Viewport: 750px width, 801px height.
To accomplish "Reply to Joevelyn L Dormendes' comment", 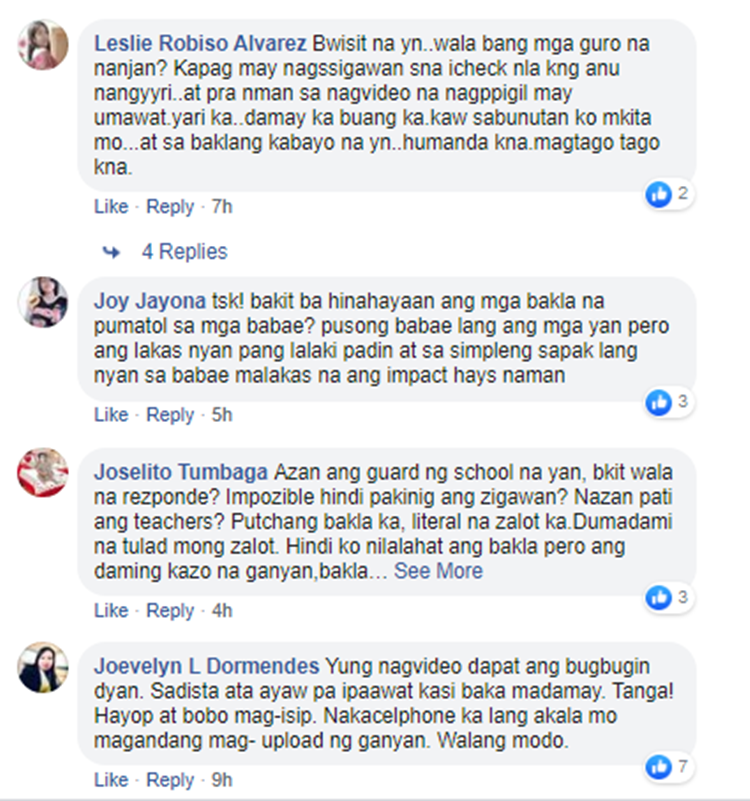I will click(170, 780).
